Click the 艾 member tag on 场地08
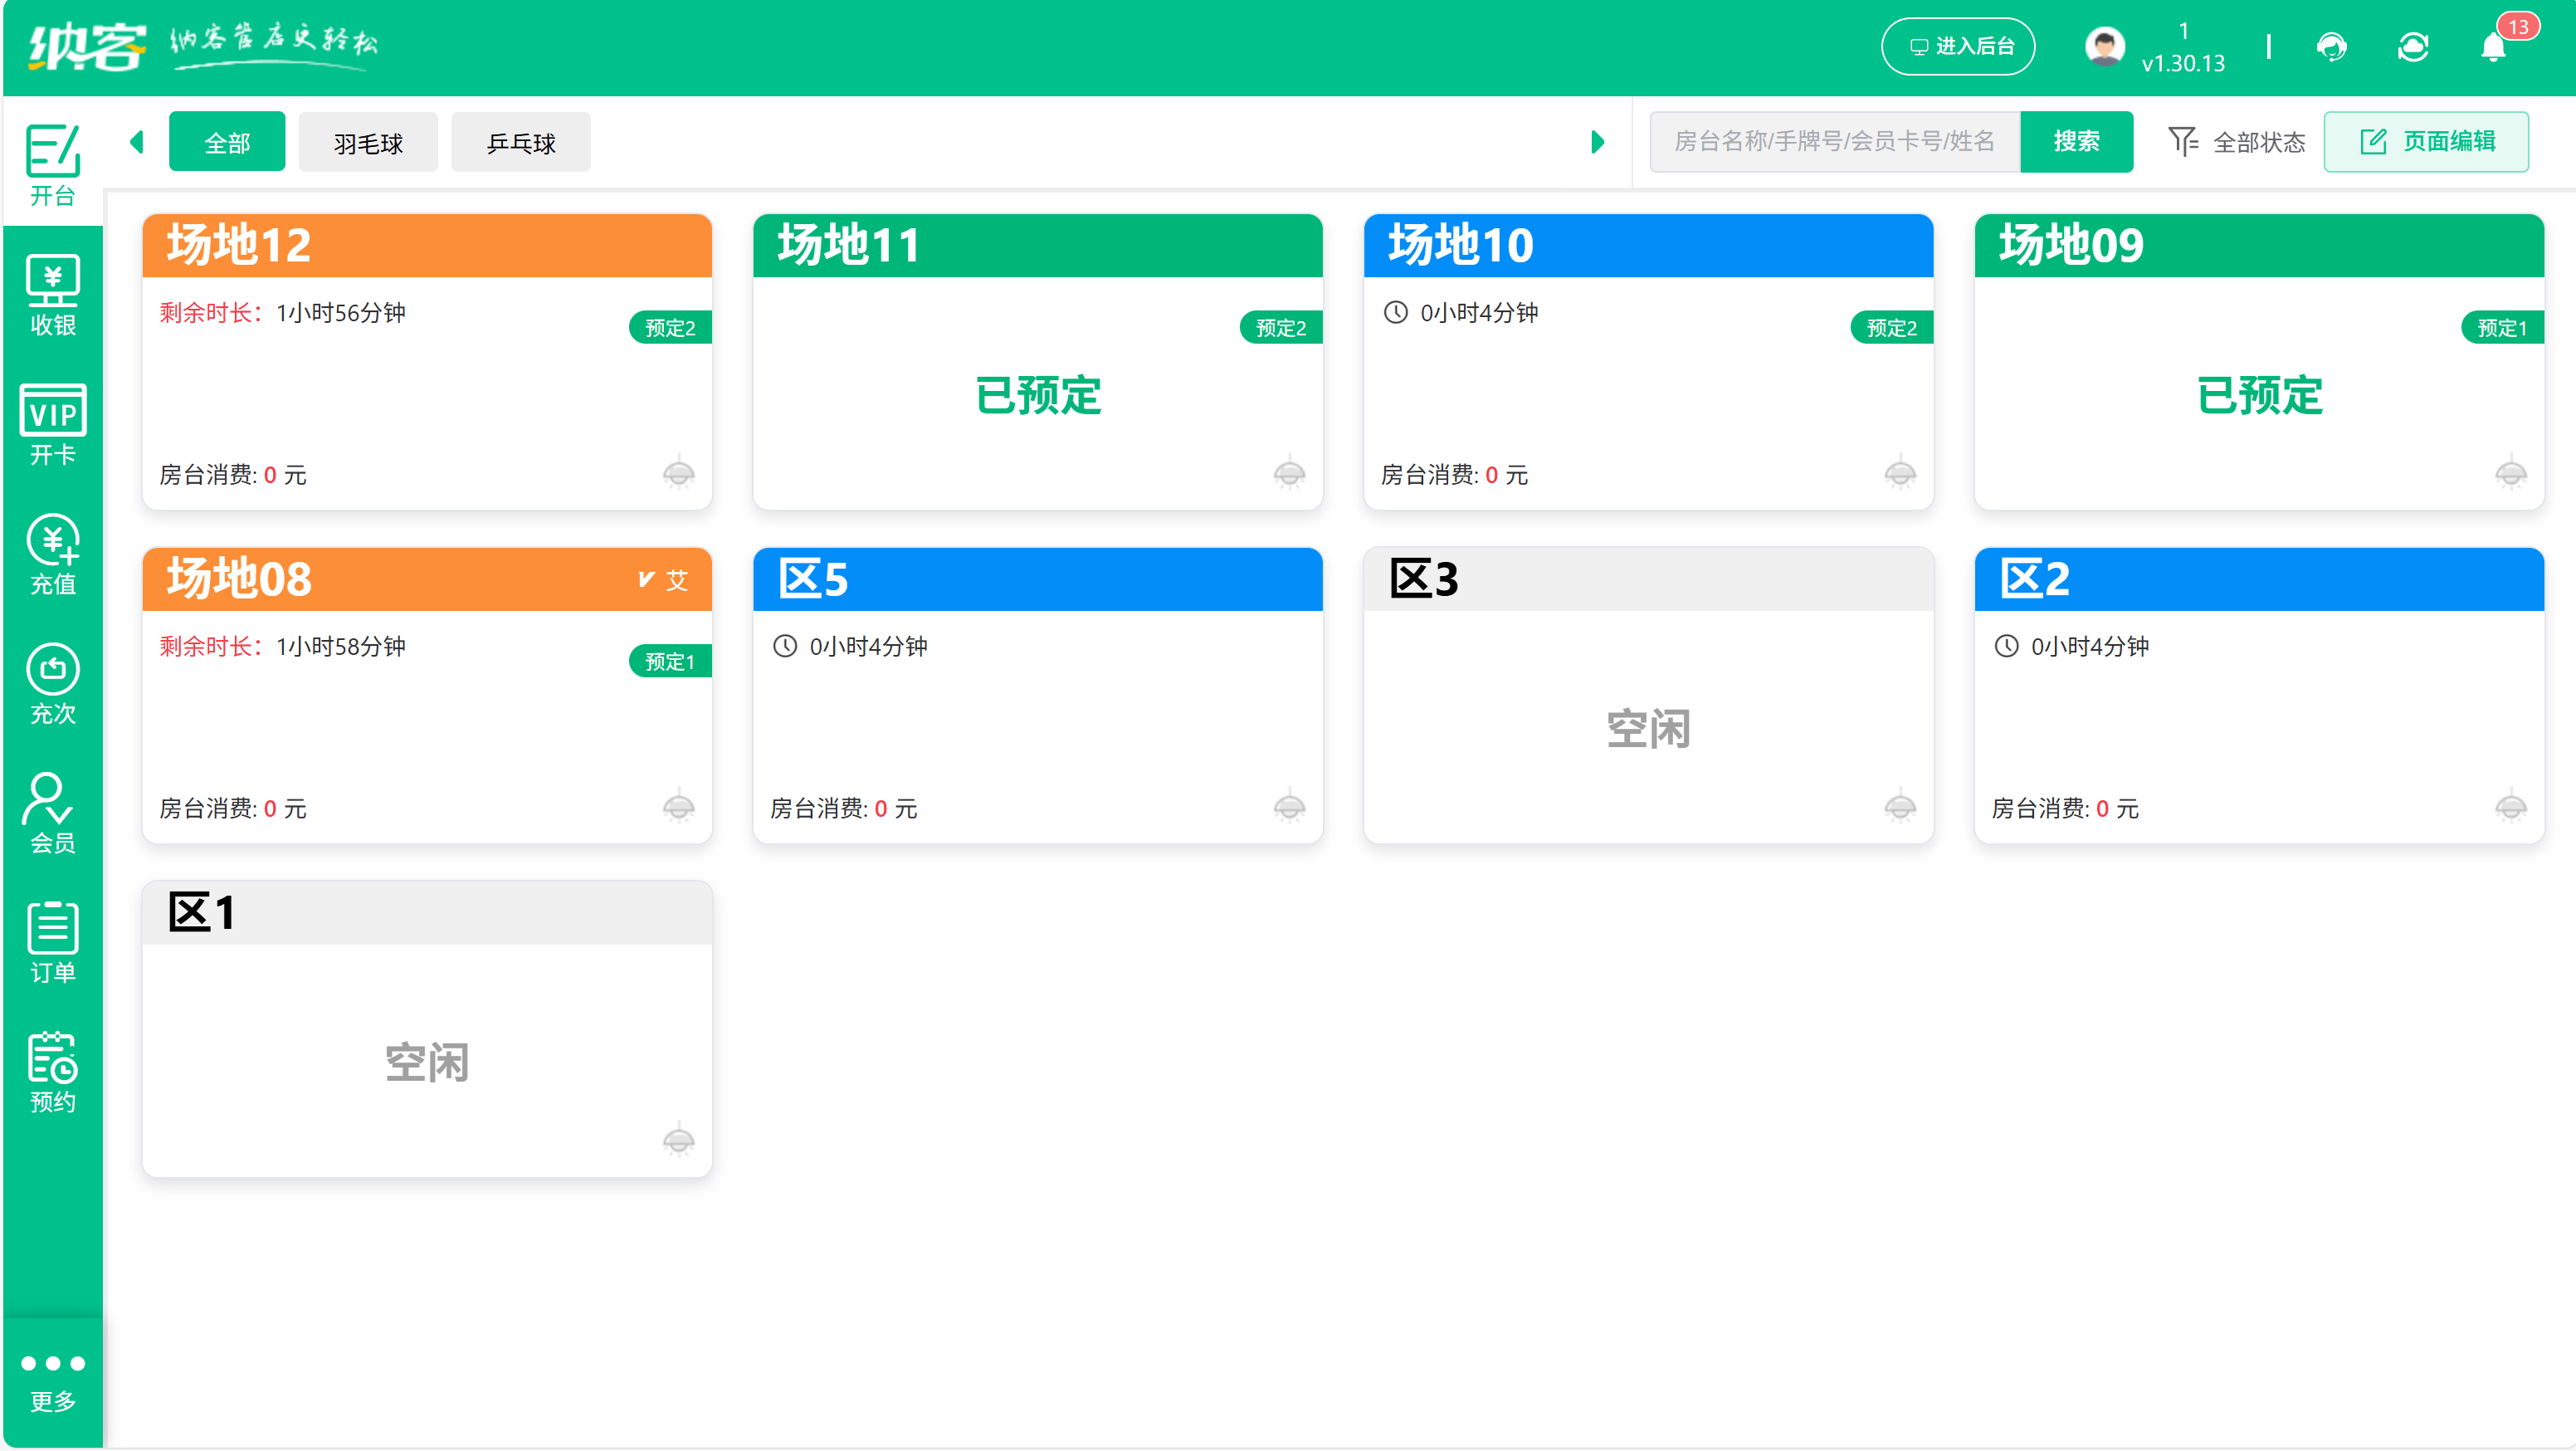Image resolution: width=2576 pixels, height=1451 pixels. pyautogui.click(x=664, y=580)
